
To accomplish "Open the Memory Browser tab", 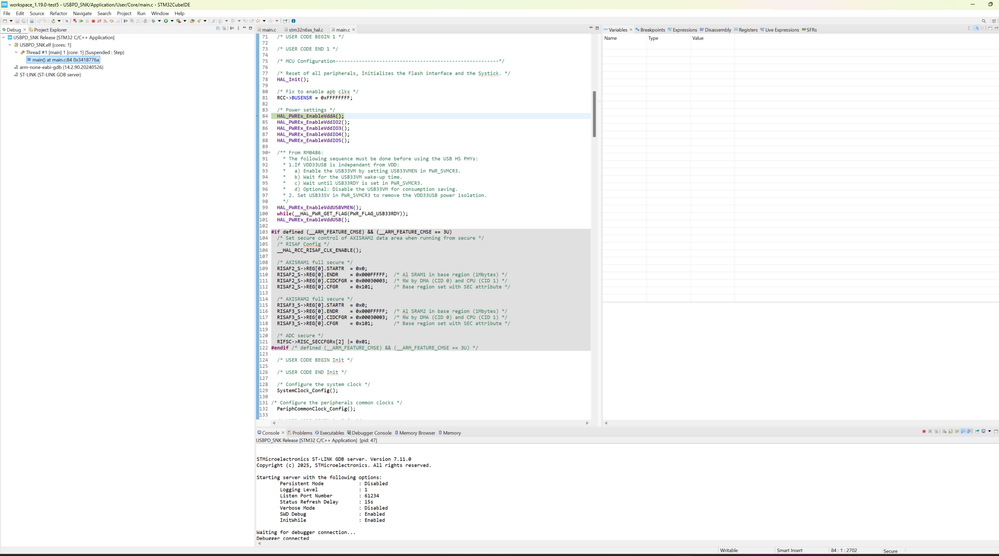I will click(x=417, y=433).
